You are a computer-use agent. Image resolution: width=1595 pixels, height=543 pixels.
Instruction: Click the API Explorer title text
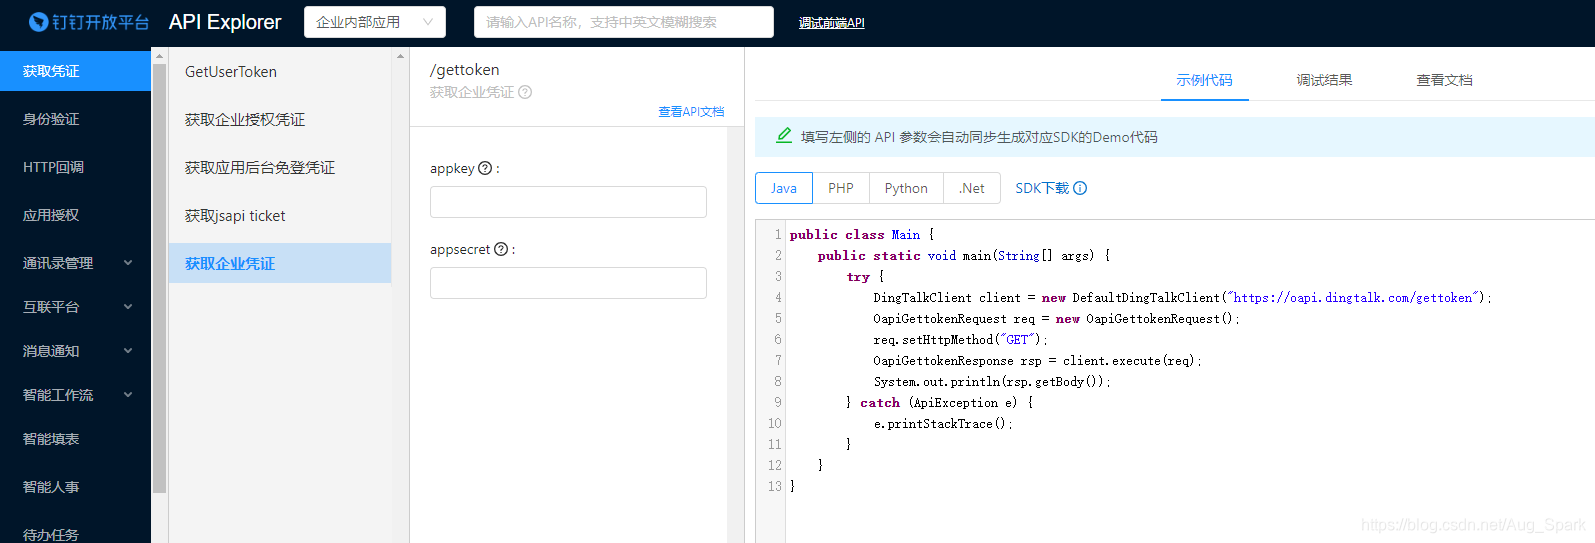pos(225,22)
